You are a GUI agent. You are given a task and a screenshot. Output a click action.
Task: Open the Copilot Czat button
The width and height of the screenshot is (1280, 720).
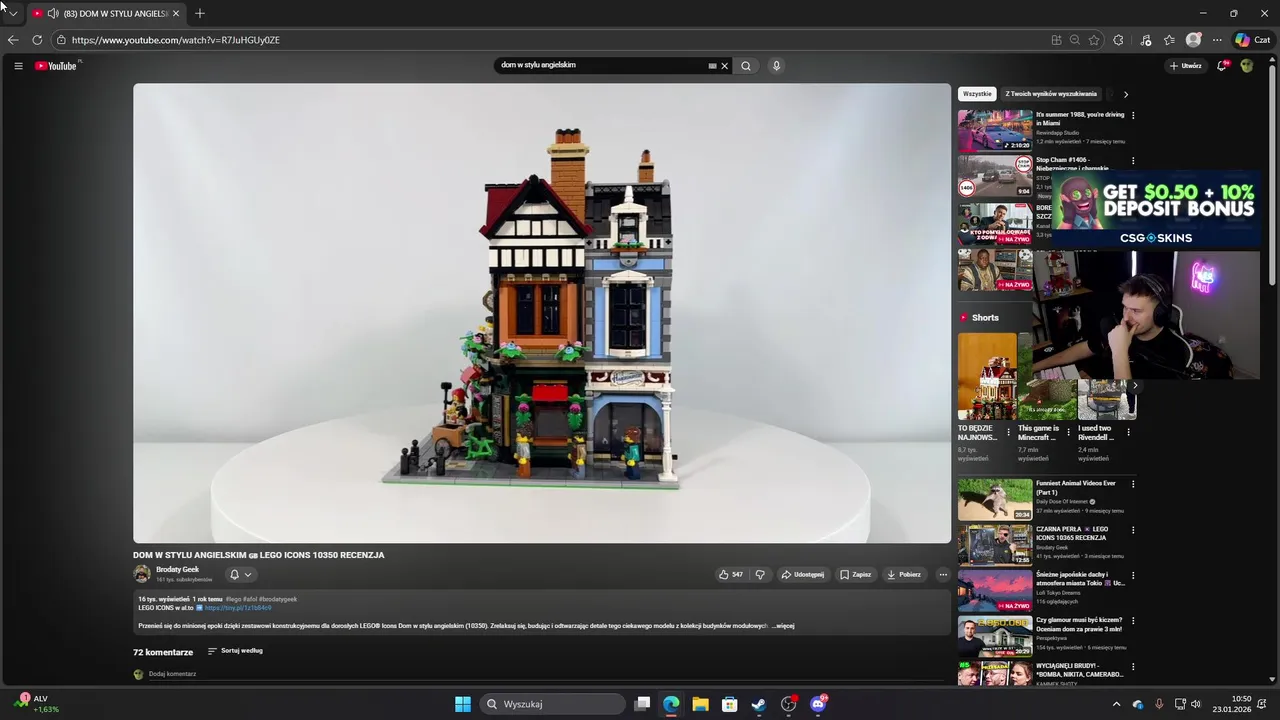1253,40
